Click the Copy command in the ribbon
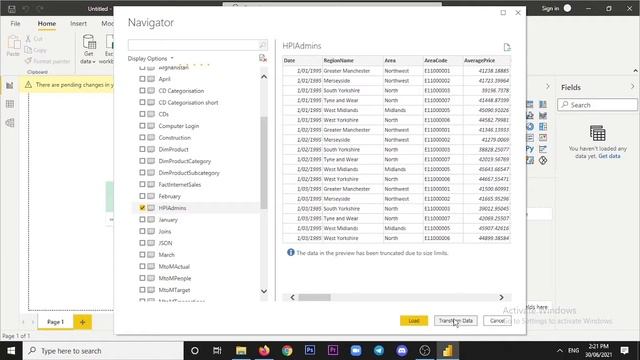The height and width of the screenshot is (360, 640). [x=35, y=50]
